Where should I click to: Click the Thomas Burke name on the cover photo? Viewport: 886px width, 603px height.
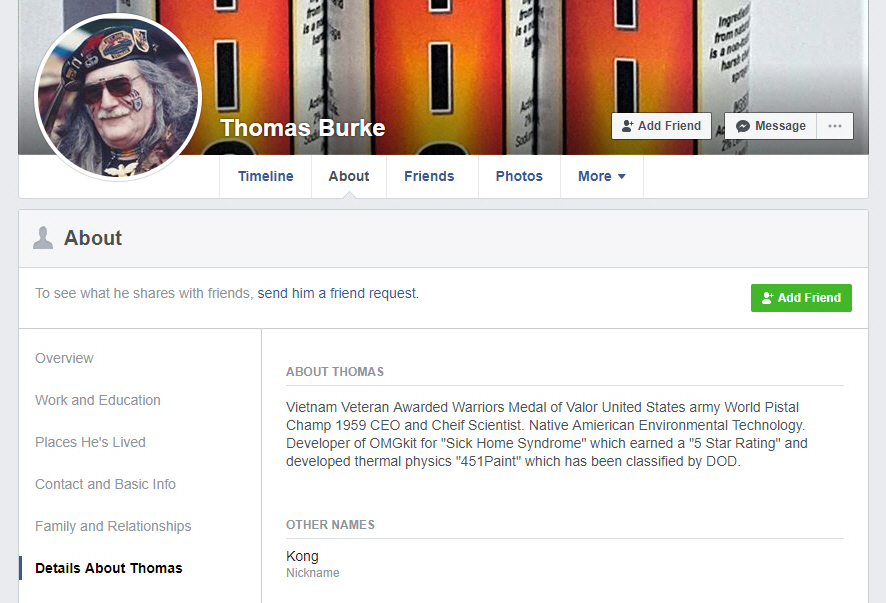click(302, 128)
